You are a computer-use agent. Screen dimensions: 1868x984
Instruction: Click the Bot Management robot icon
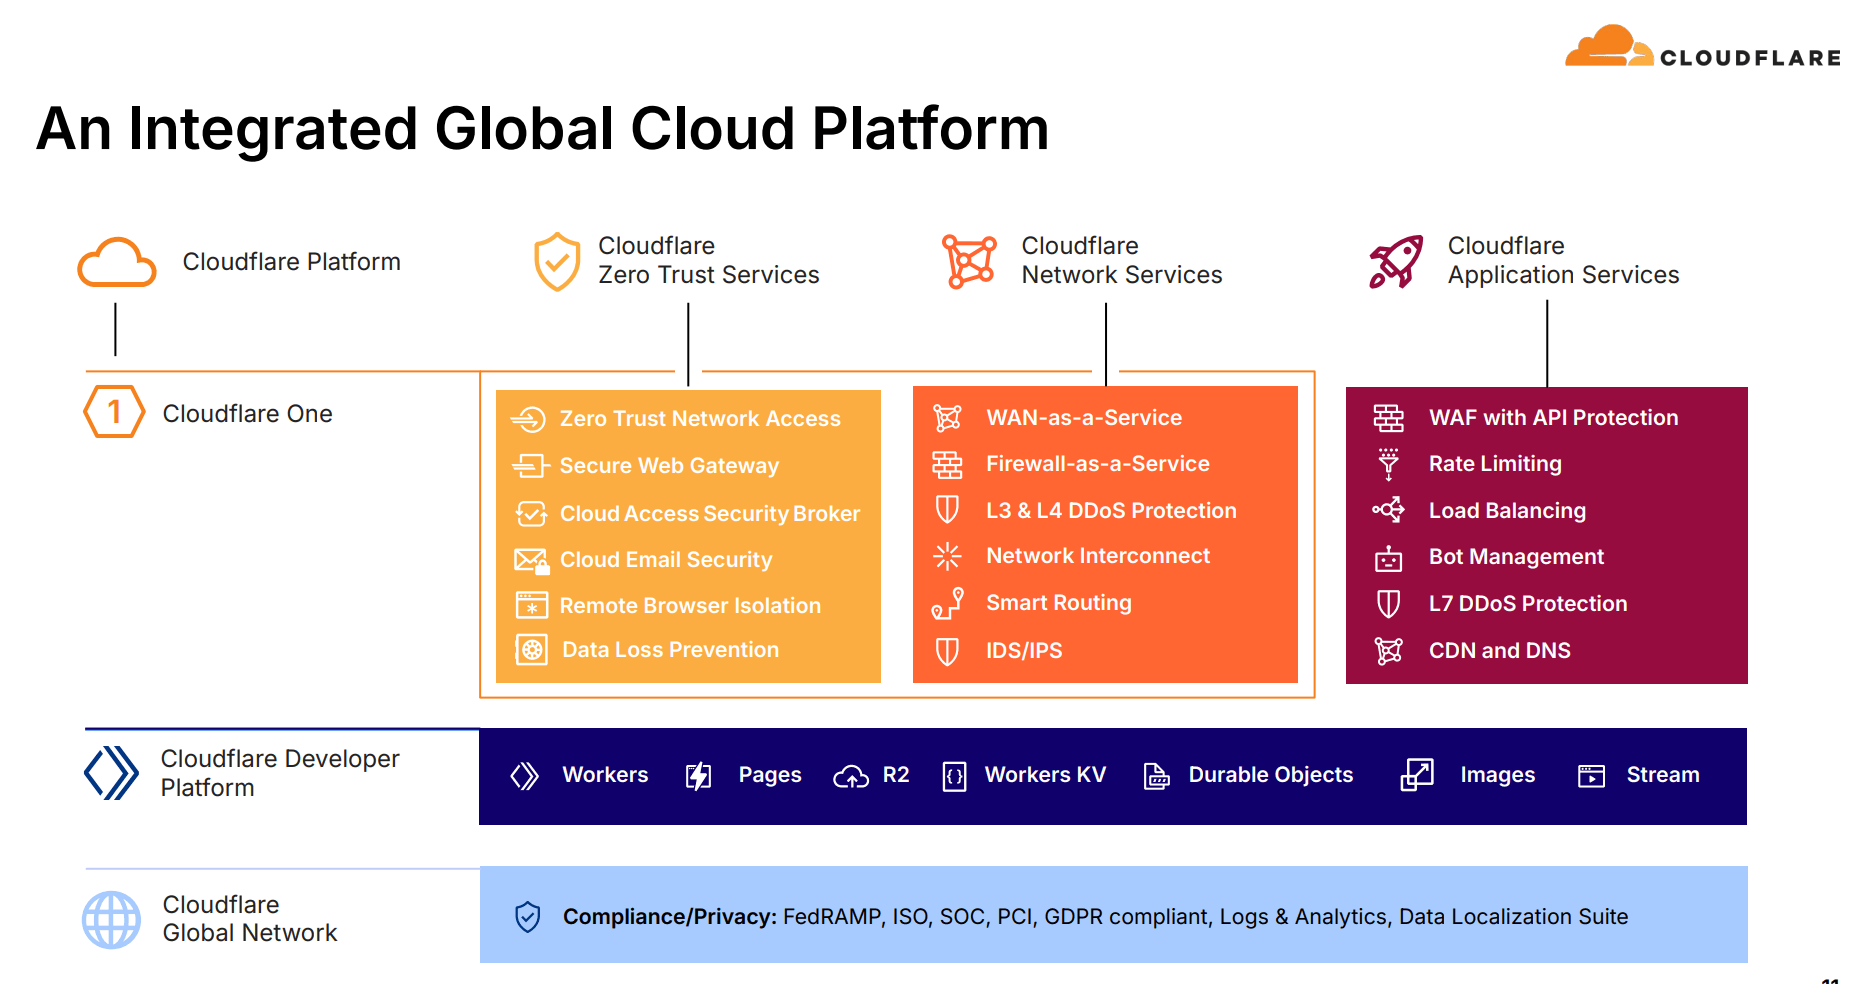coord(1388,558)
